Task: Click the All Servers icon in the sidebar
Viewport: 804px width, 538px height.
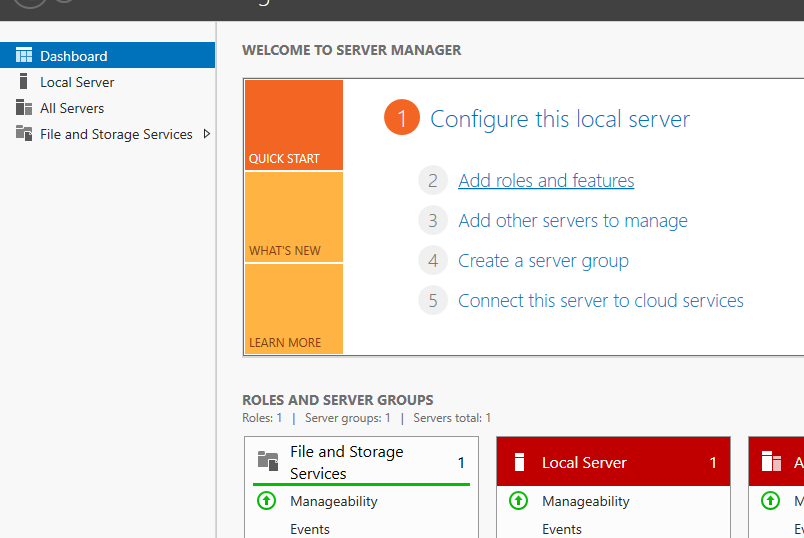Action: [x=24, y=108]
